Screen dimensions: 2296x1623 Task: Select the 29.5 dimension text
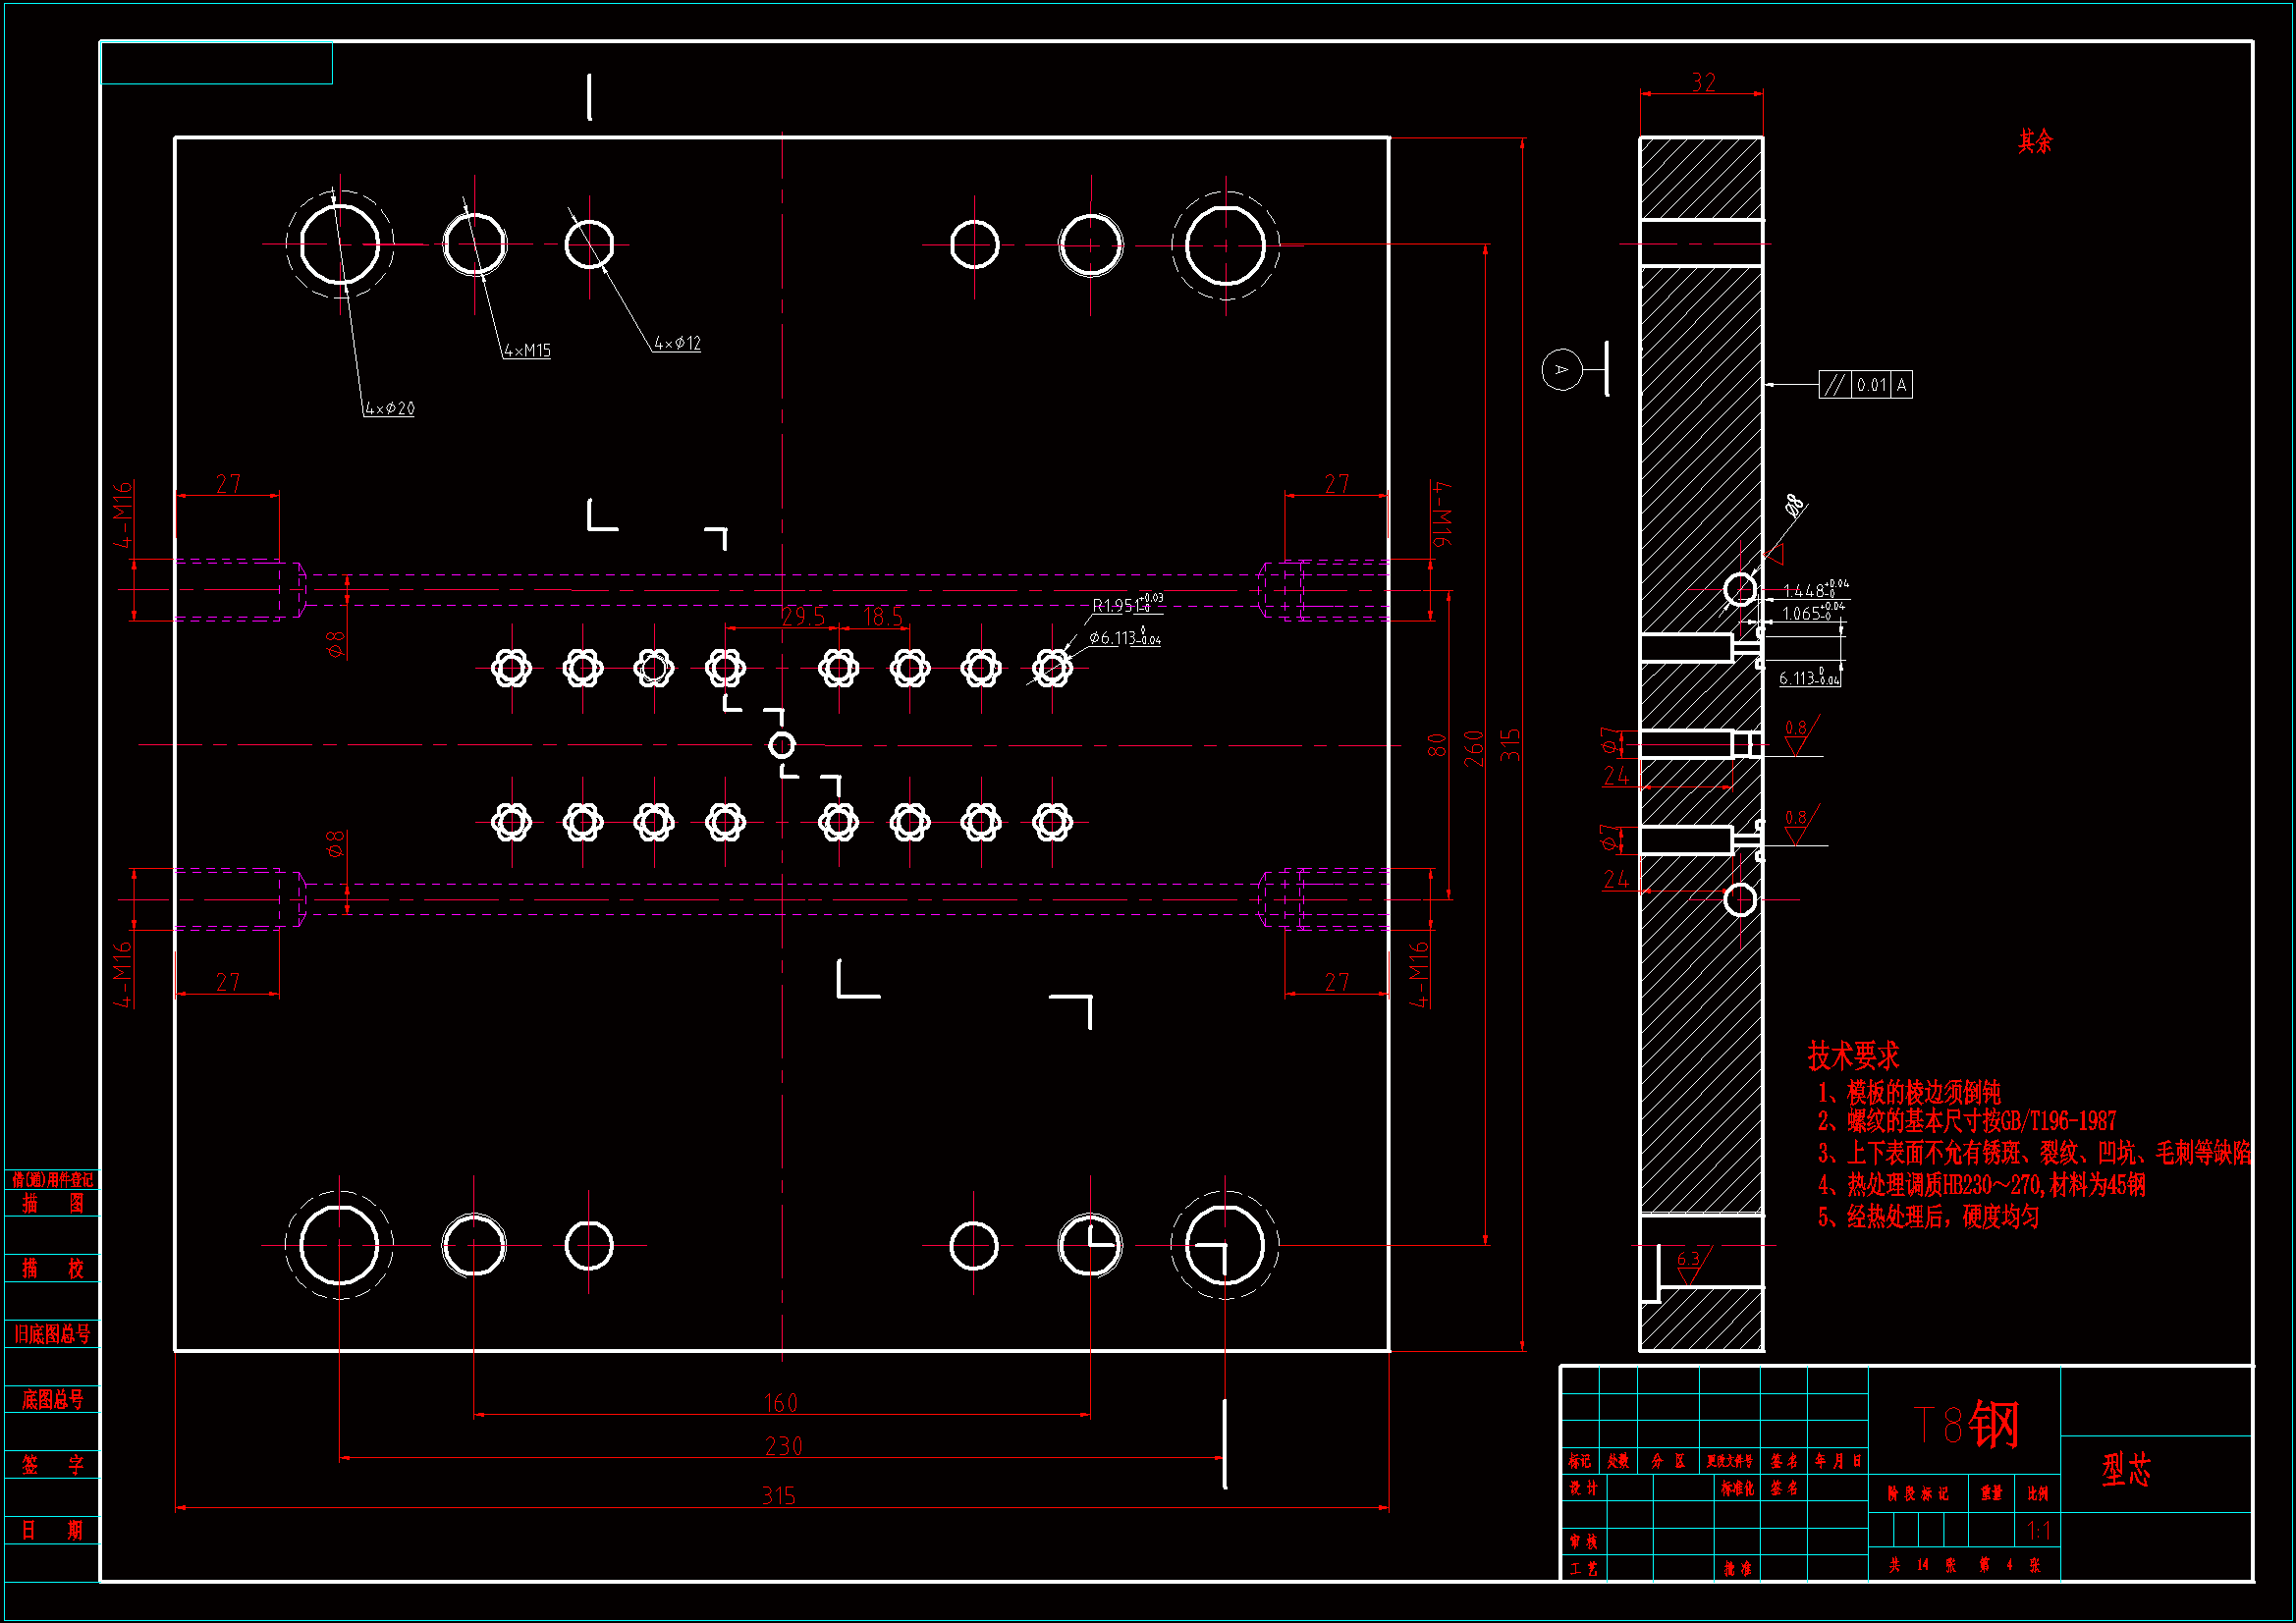[x=803, y=617]
